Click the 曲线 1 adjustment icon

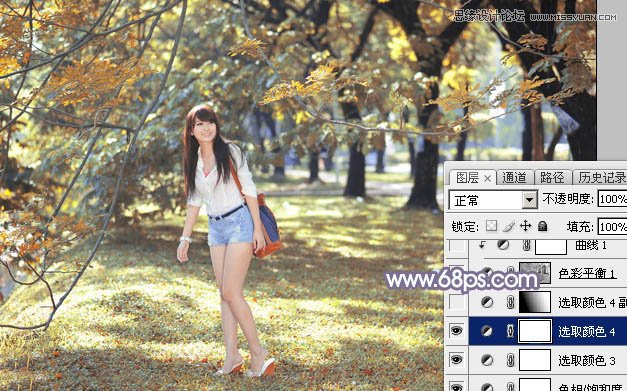coord(503,245)
